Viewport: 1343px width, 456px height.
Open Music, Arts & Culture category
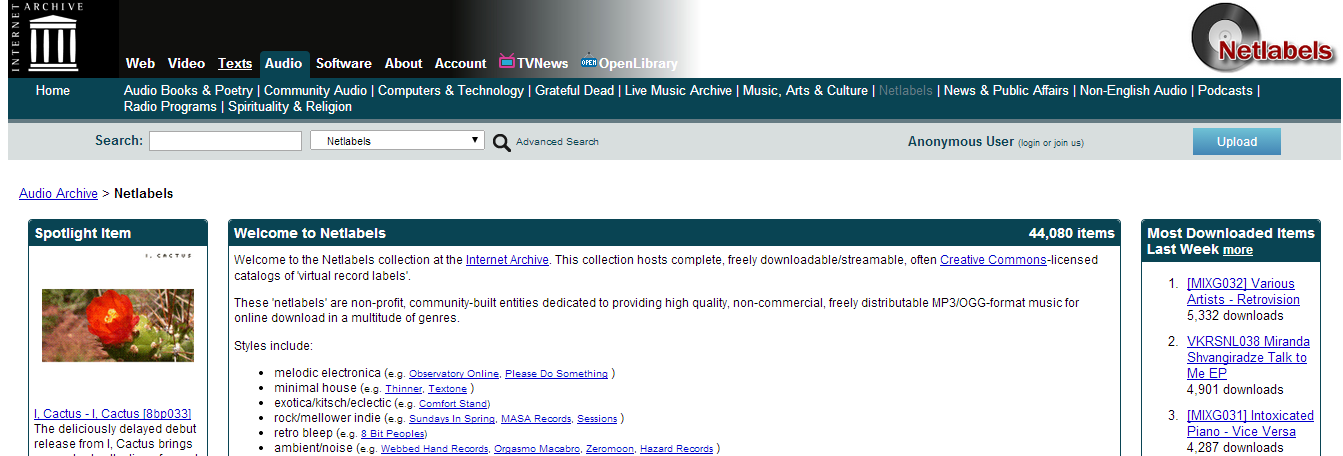coord(805,90)
